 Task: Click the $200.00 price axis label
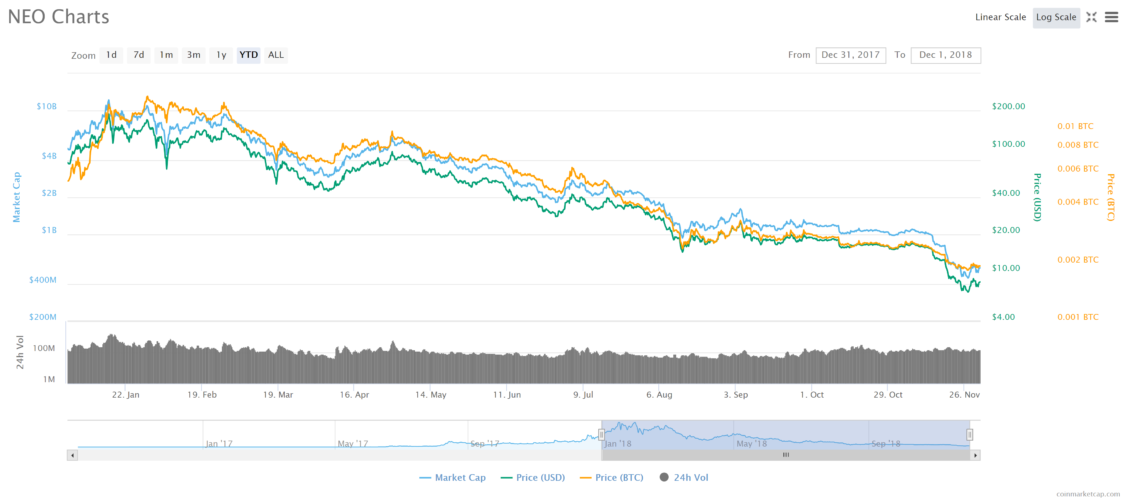(x=1008, y=106)
